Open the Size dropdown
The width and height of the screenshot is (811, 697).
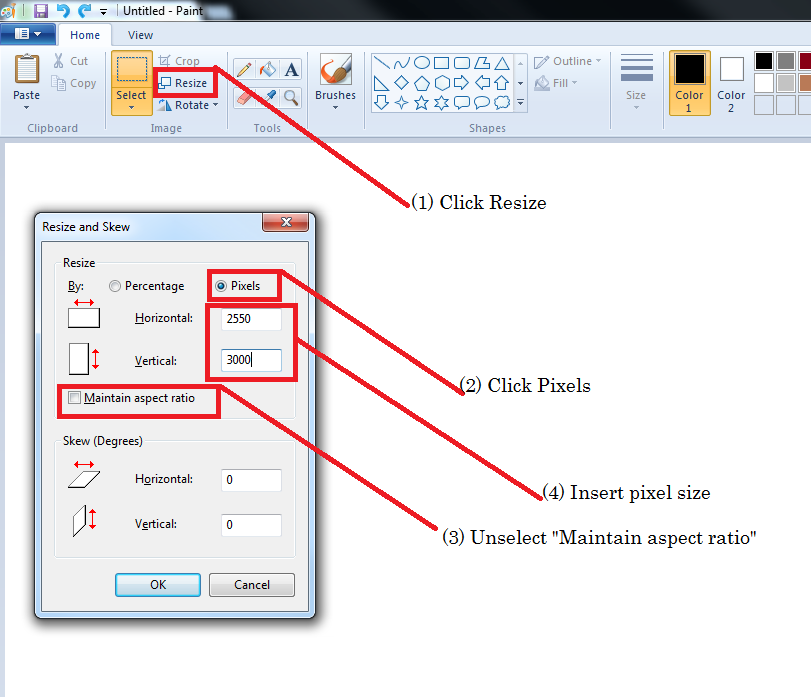pos(636,97)
